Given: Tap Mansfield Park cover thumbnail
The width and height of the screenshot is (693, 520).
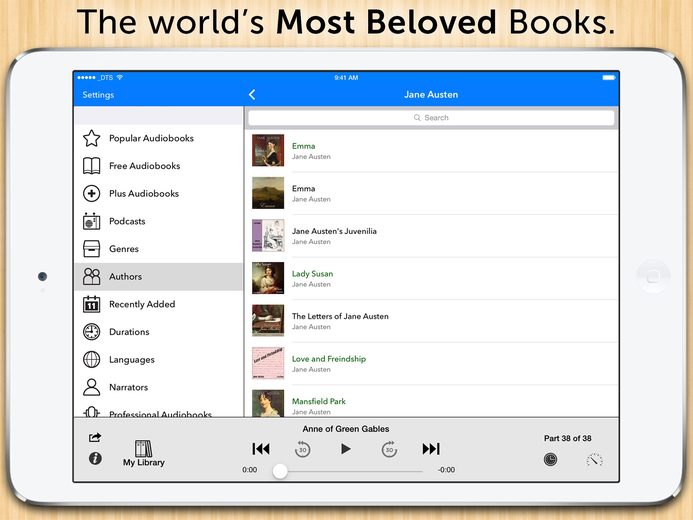Looking at the screenshot, I should click(268, 403).
